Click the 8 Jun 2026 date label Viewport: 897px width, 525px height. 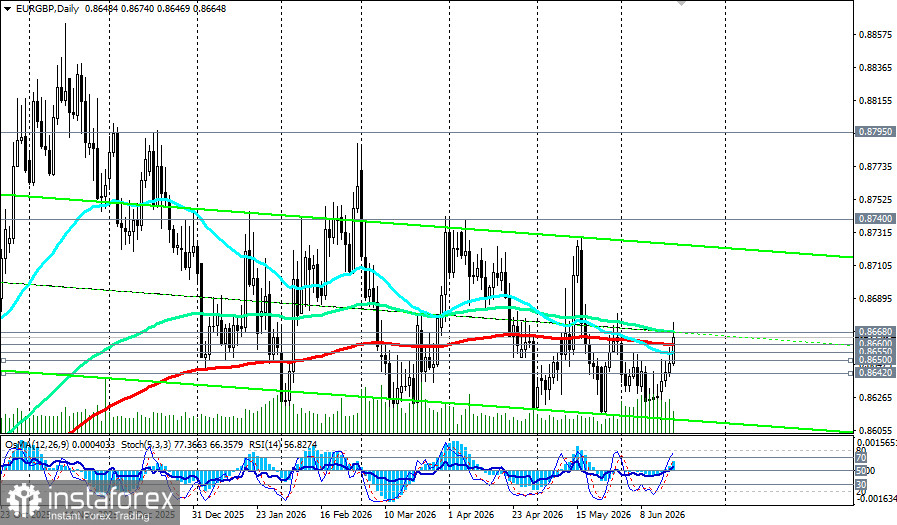[662, 515]
